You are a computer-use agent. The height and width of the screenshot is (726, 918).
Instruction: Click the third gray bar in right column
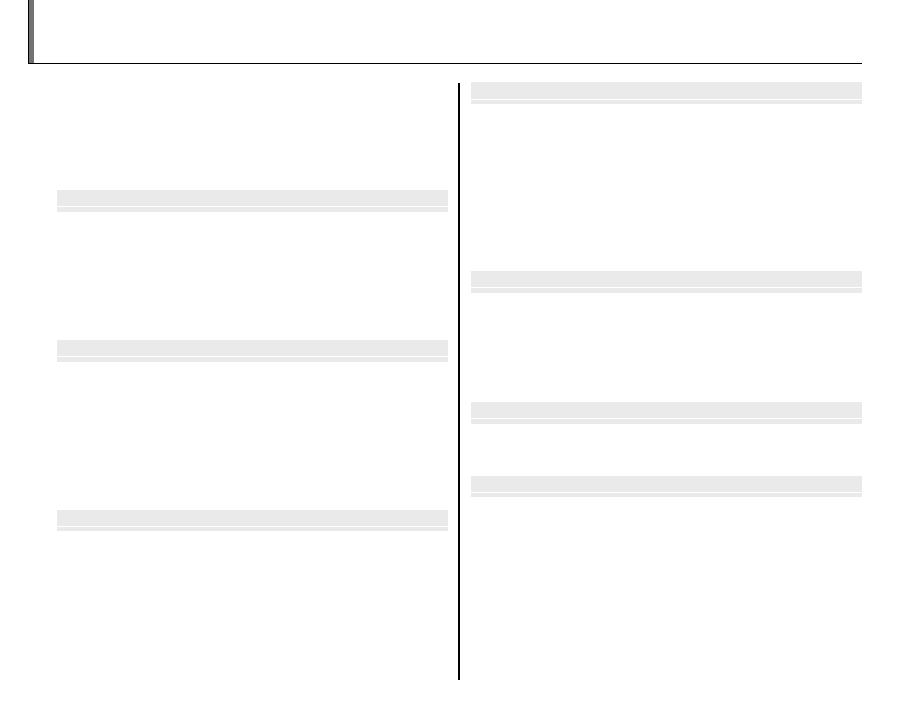click(666, 411)
